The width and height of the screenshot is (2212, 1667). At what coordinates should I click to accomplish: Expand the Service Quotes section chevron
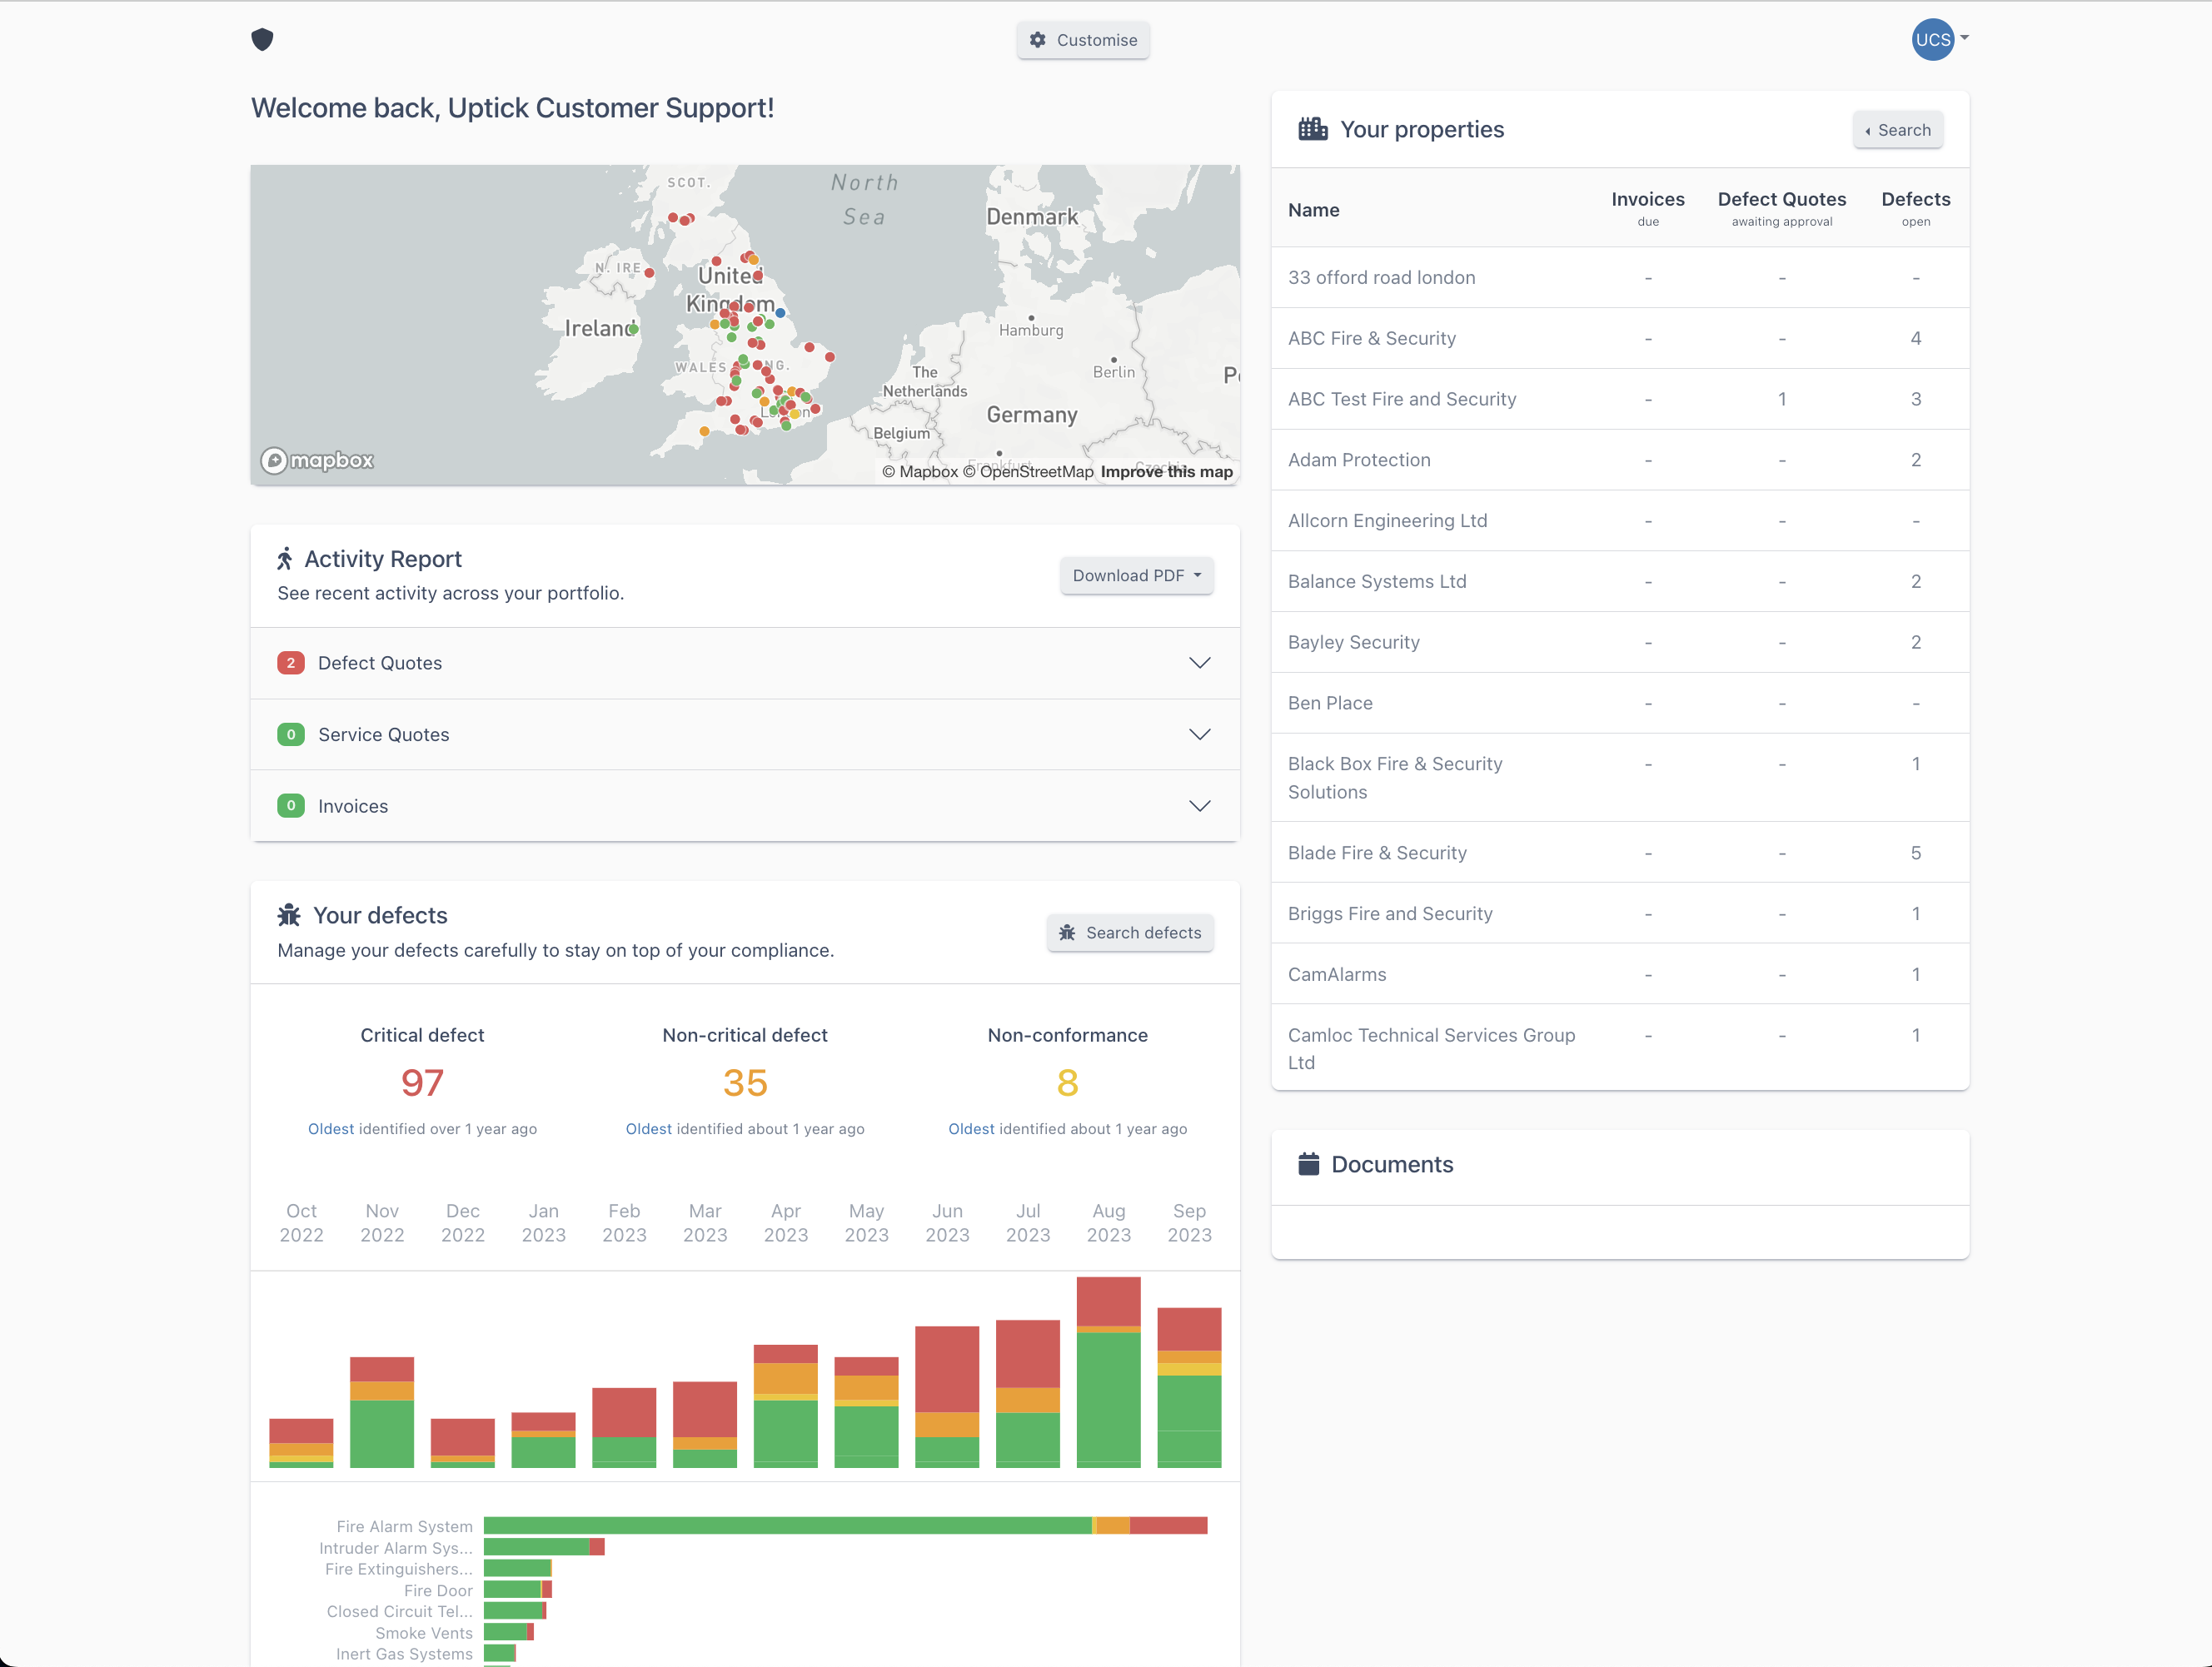click(x=1199, y=734)
